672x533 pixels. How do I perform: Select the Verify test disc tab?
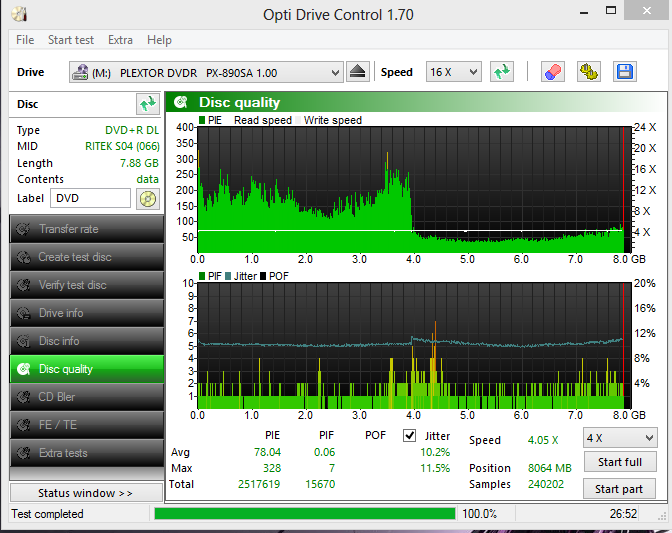(x=87, y=285)
